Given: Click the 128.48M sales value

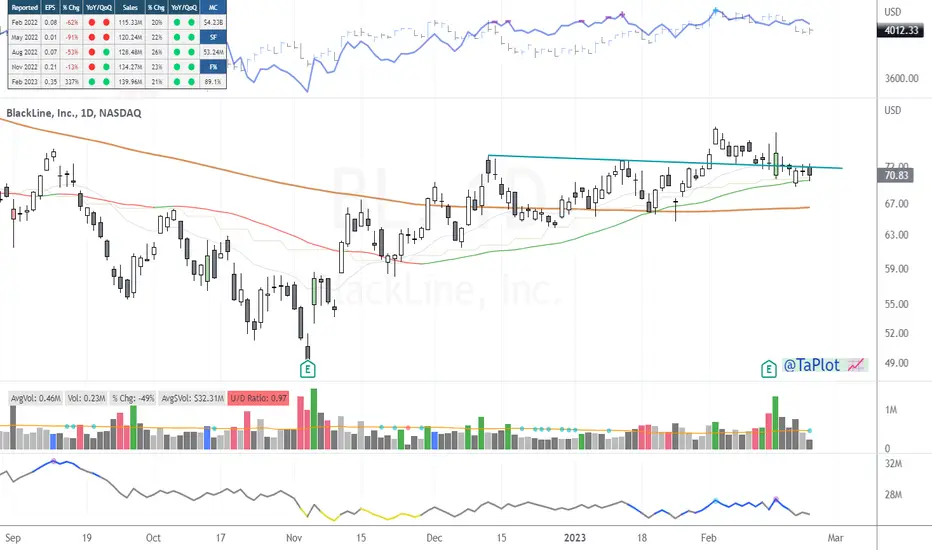Looking at the screenshot, I should point(130,52).
